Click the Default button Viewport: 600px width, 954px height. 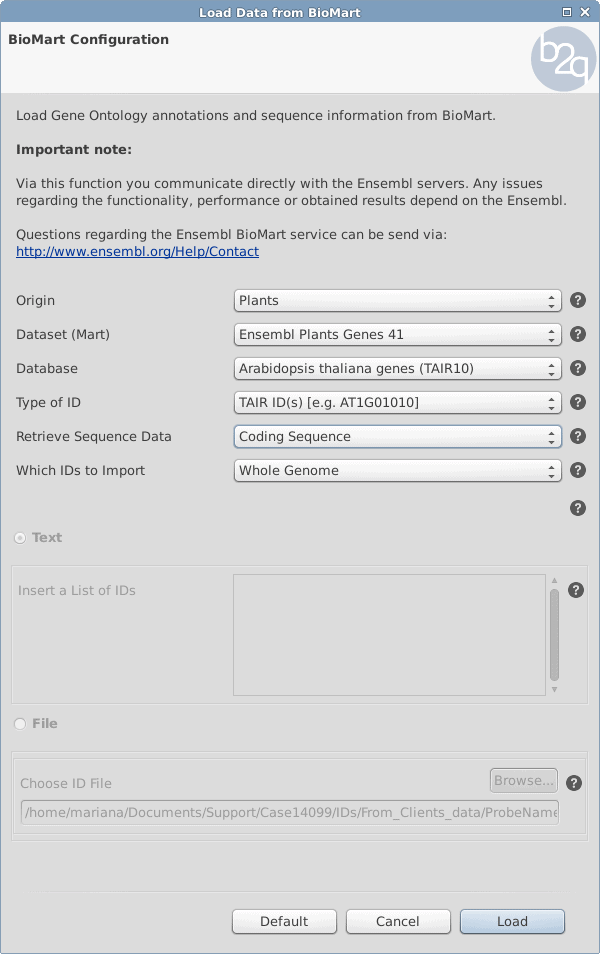(284, 921)
